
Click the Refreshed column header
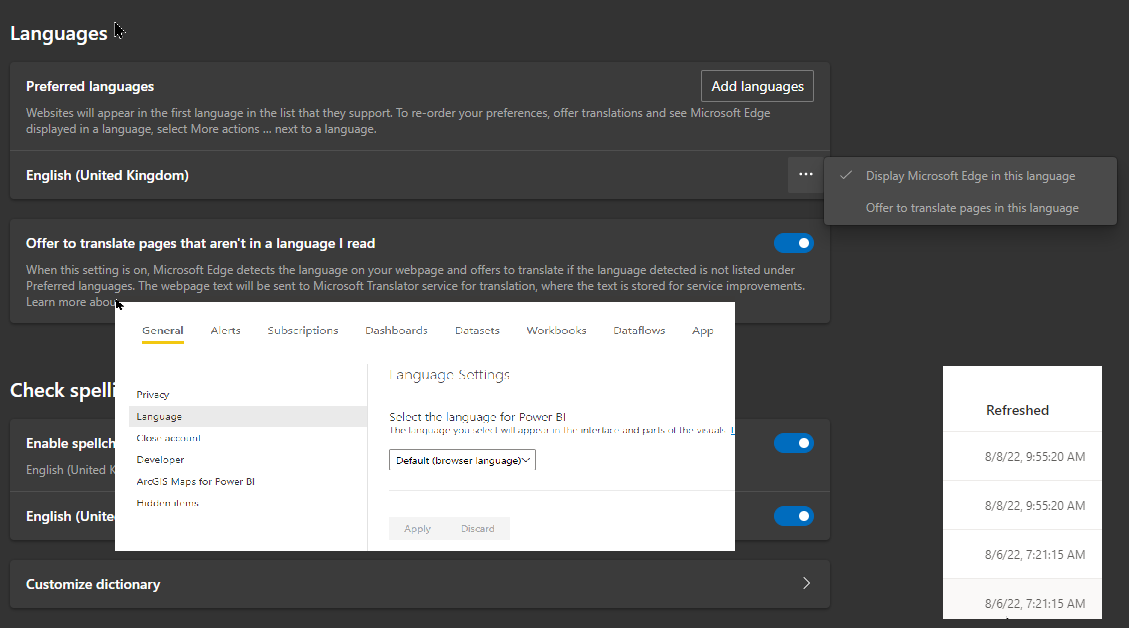click(x=1017, y=411)
